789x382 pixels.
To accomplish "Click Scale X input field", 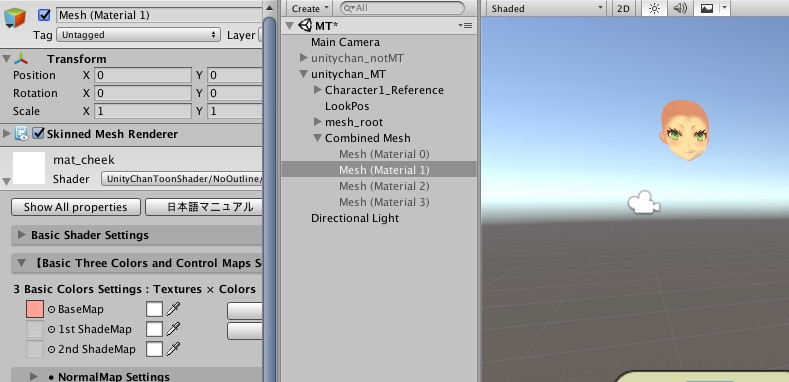I will [x=143, y=111].
